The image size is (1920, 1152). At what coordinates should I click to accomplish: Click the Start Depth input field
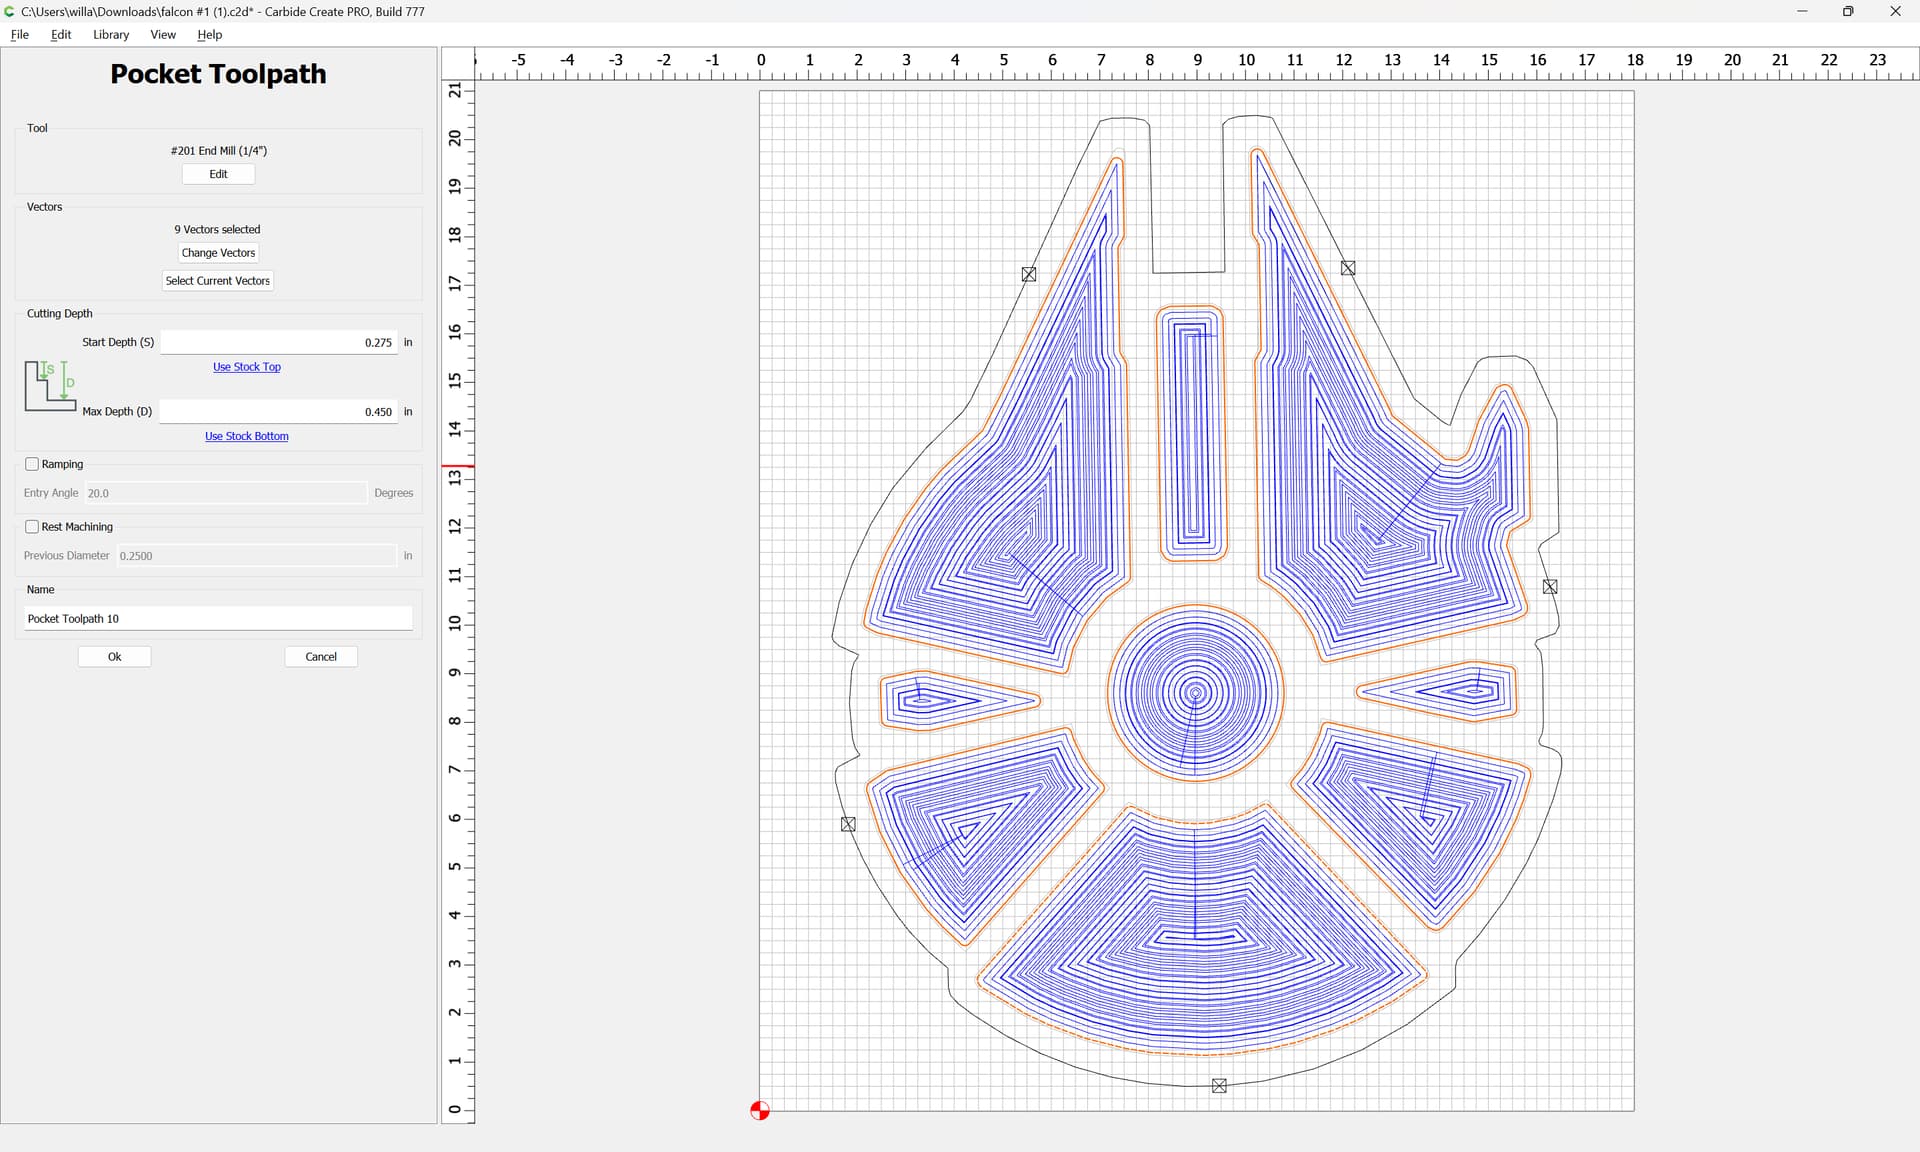click(279, 342)
